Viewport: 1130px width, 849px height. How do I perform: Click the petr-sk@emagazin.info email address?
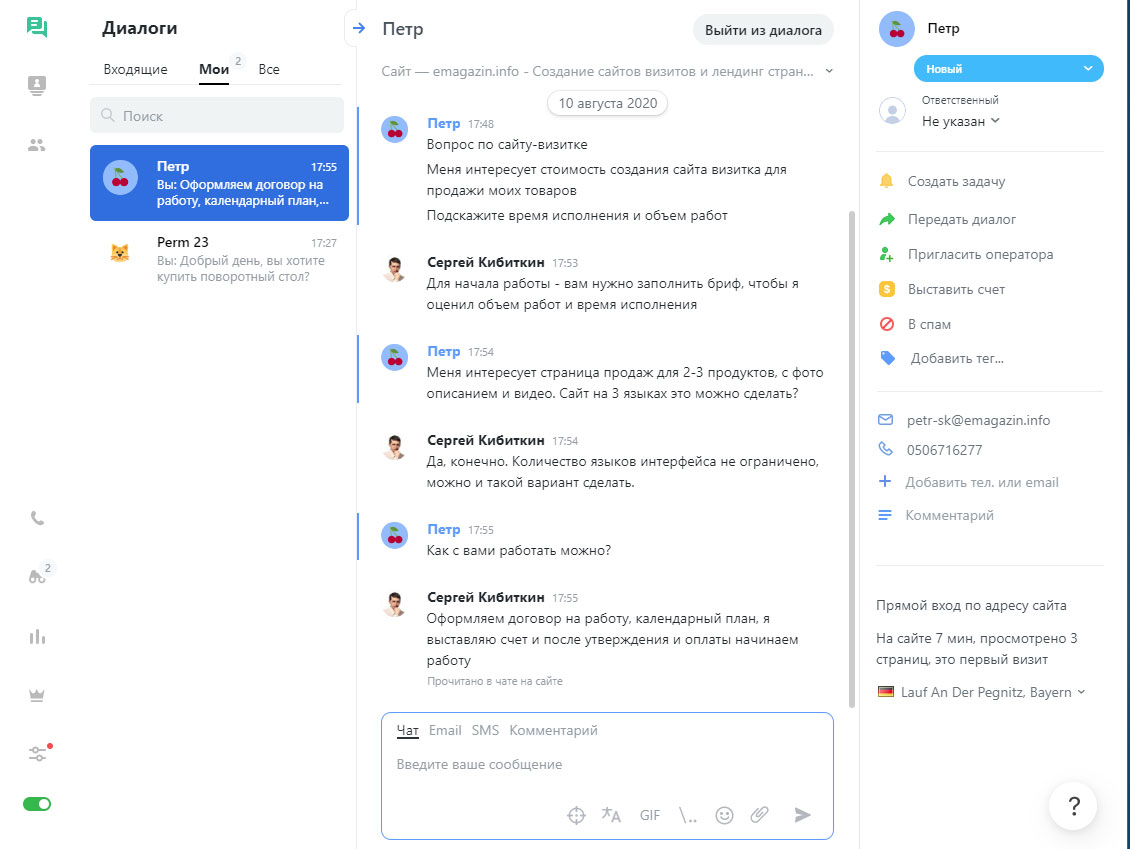(x=978, y=420)
